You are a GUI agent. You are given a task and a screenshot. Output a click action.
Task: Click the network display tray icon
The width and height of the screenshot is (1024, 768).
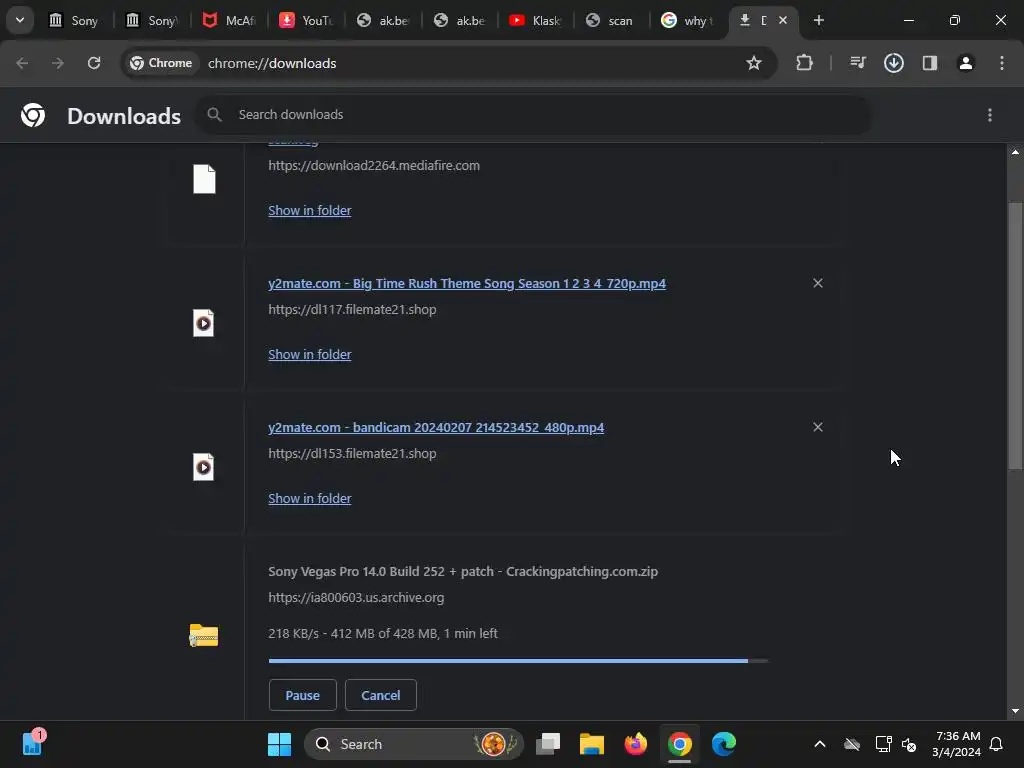(x=884, y=744)
